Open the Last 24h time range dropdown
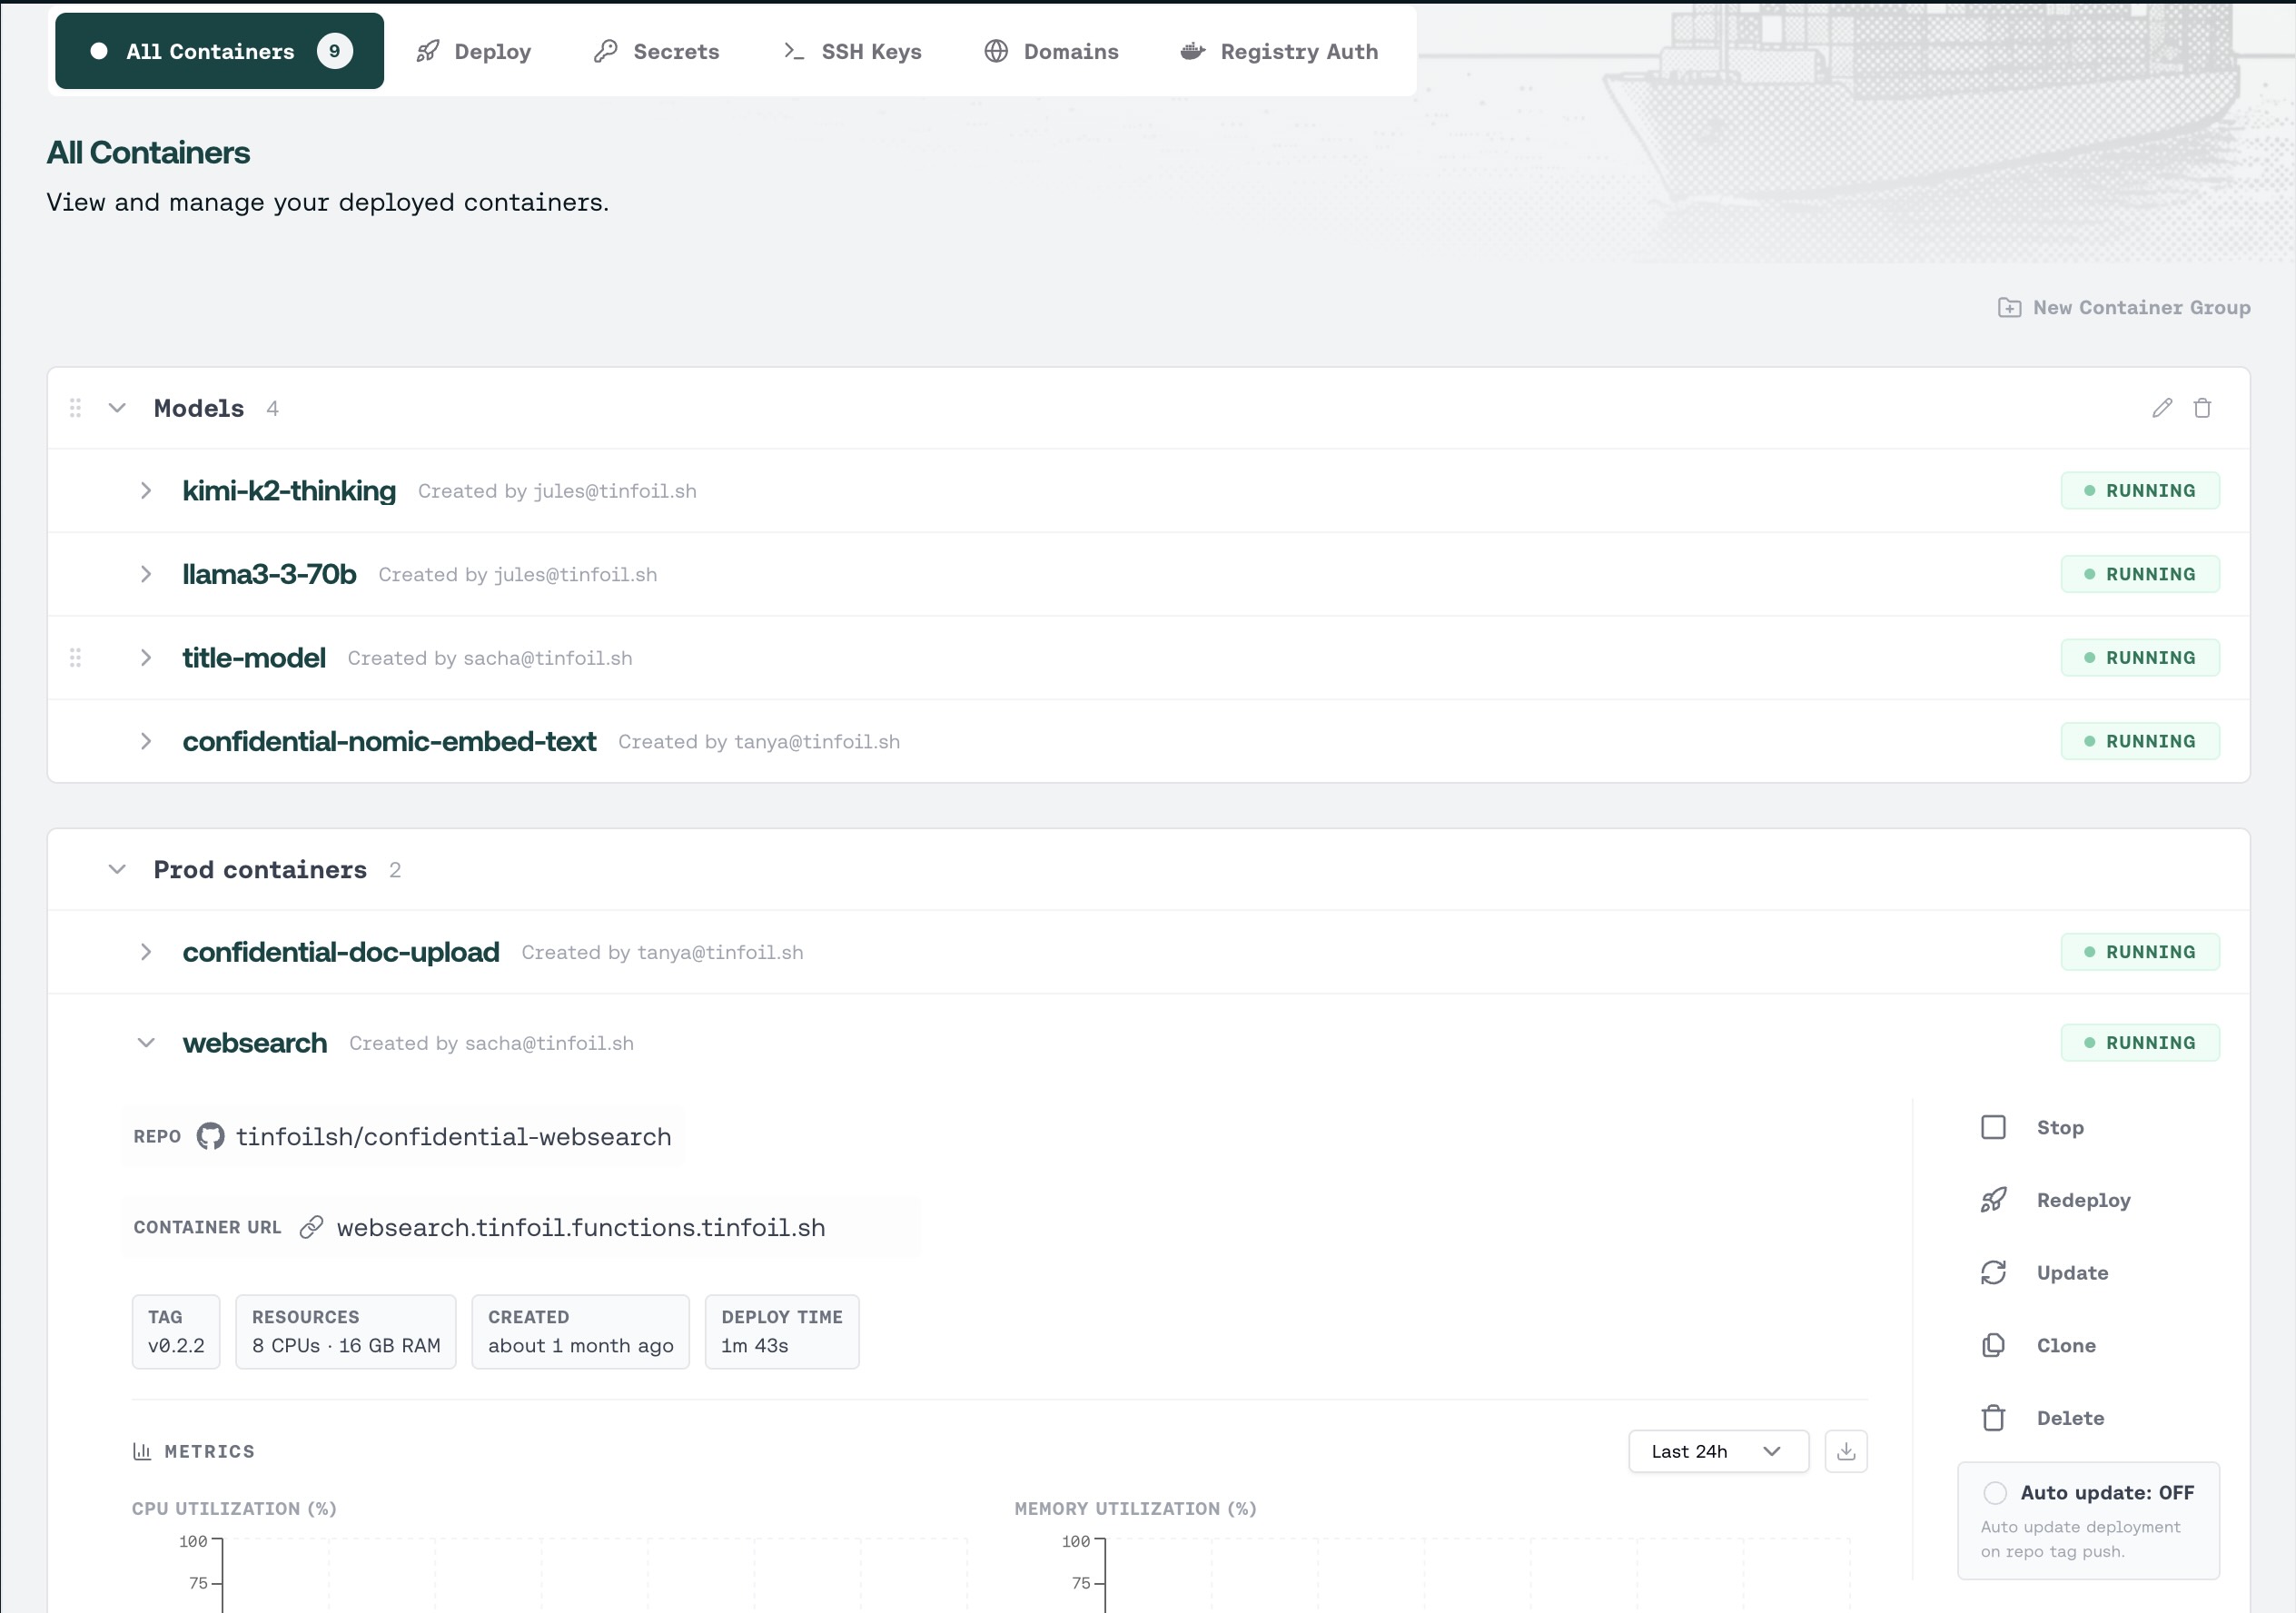The height and width of the screenshot is (1613, 2296). tap(1717, 1451)
